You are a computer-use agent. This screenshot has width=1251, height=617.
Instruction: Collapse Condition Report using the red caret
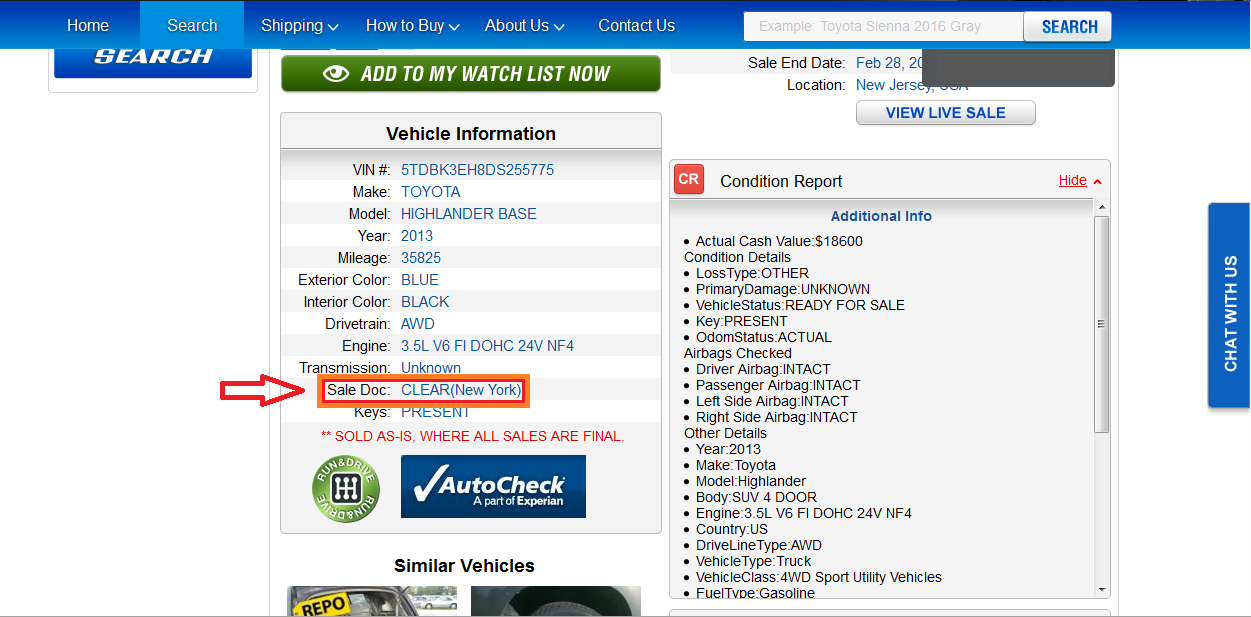(x=1097, y=181)
